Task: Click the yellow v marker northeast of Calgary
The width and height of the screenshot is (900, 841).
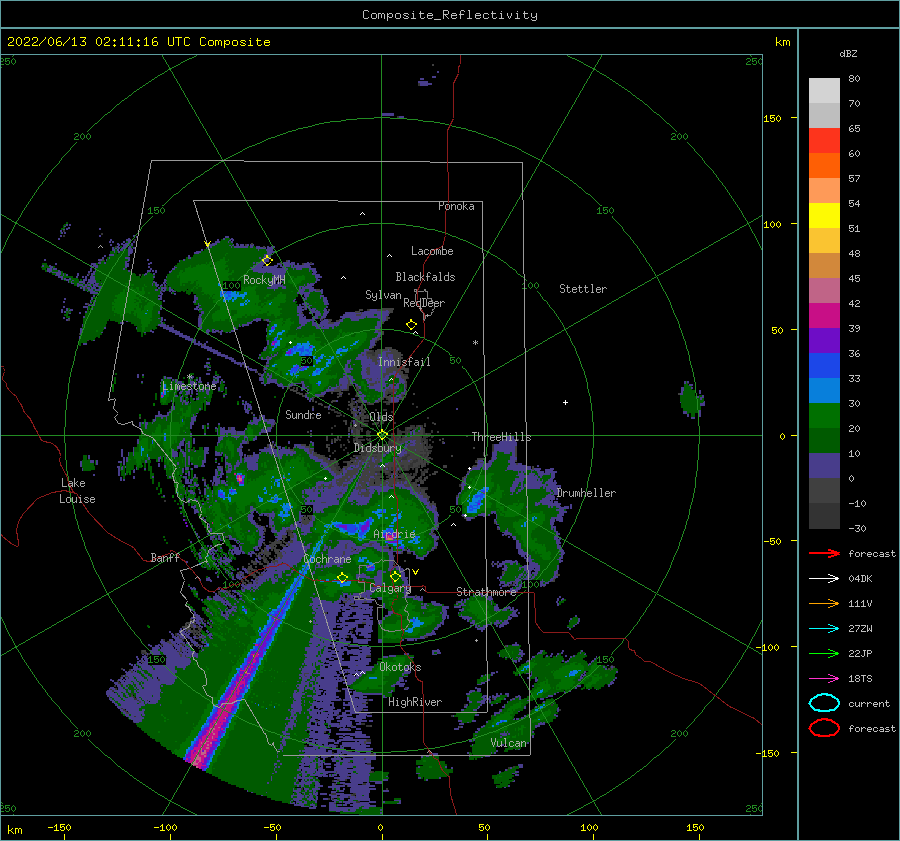Action: point(415,572)
